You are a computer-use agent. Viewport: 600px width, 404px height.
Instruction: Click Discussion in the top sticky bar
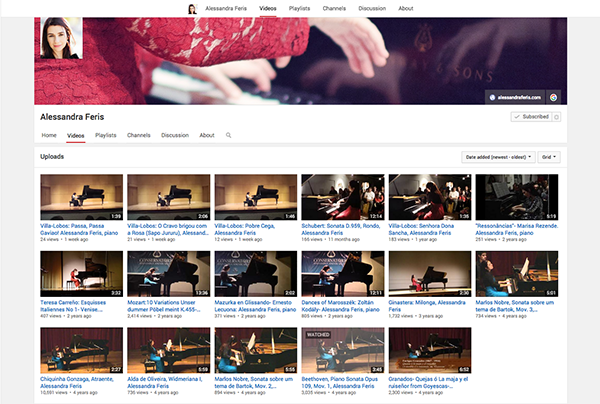tap(372, 8)
